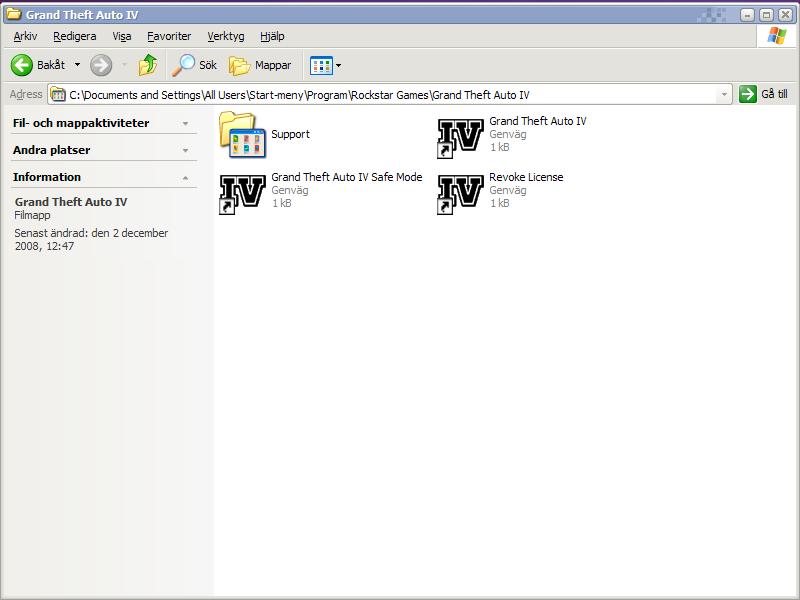
Task: Open the Grand Theft Auto IV shortcut icon
Action: tap(461, 135)
